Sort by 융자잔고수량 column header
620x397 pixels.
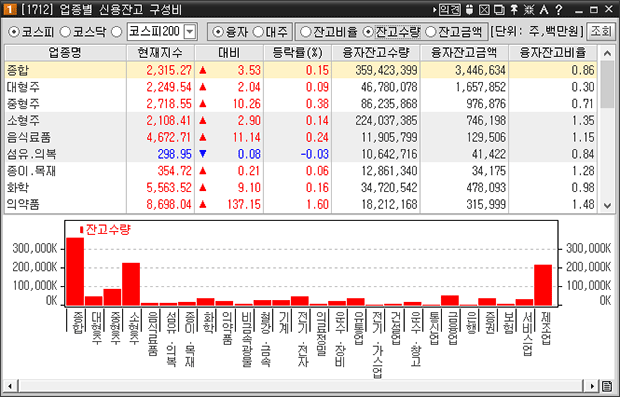pos(376,53)
